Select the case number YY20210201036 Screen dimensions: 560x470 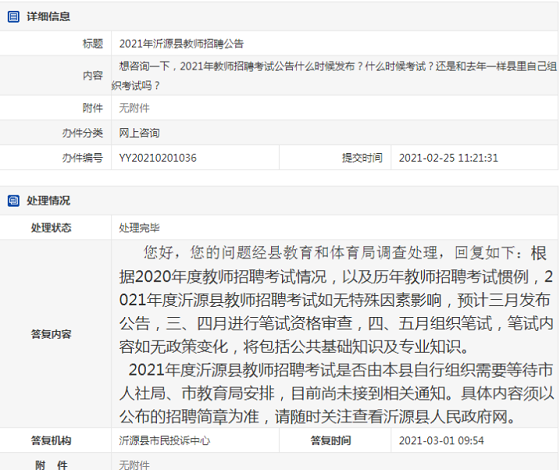(158, 158)
